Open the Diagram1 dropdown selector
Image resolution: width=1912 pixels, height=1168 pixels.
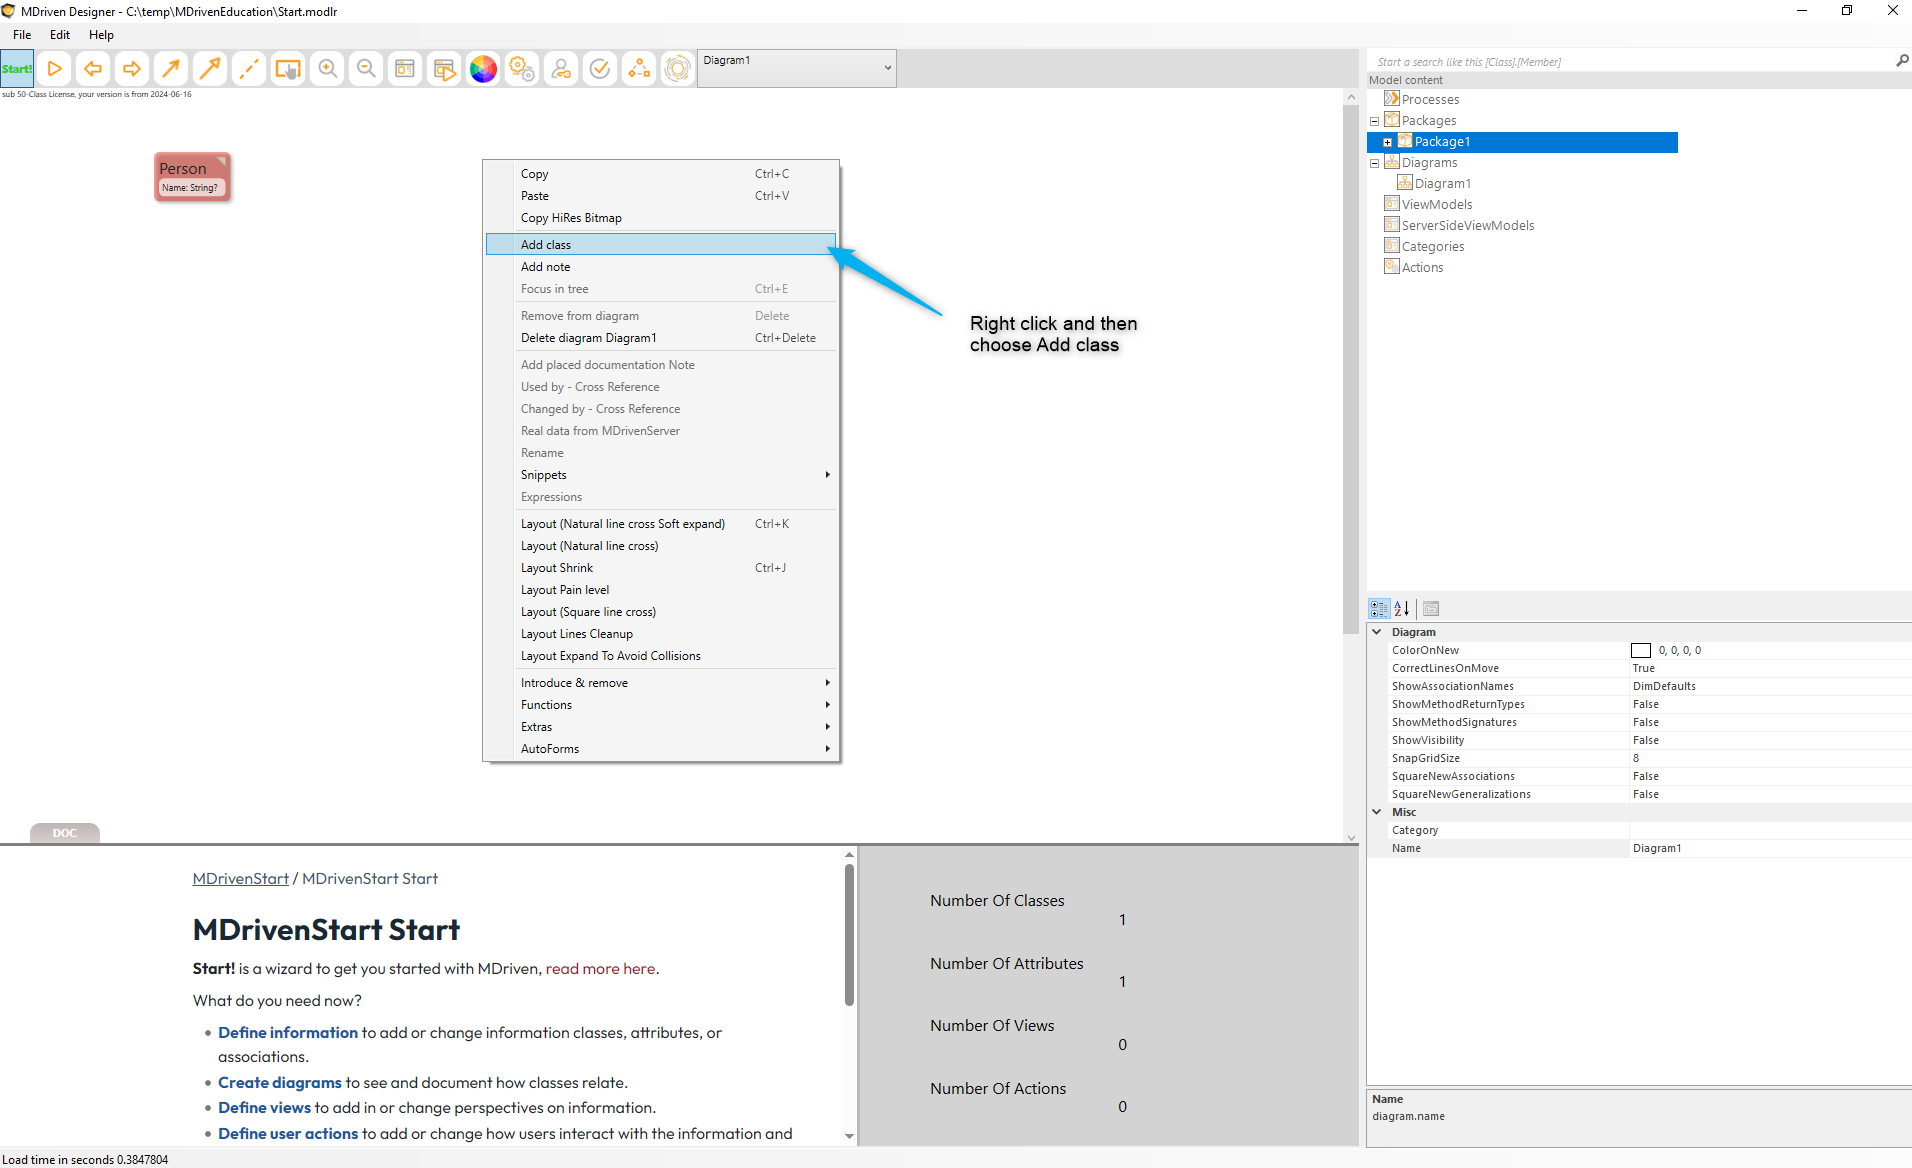point(886,68)
